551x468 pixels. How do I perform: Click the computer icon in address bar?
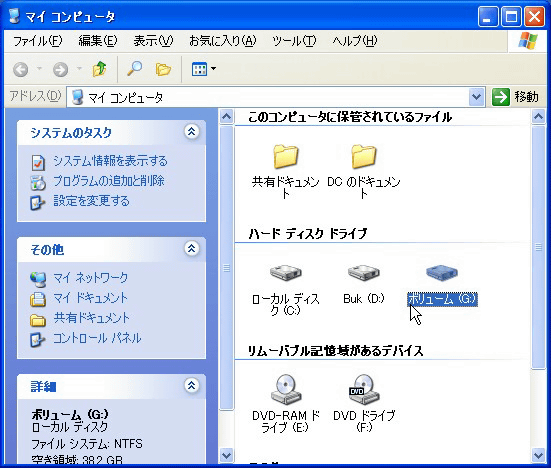point(77,97)
